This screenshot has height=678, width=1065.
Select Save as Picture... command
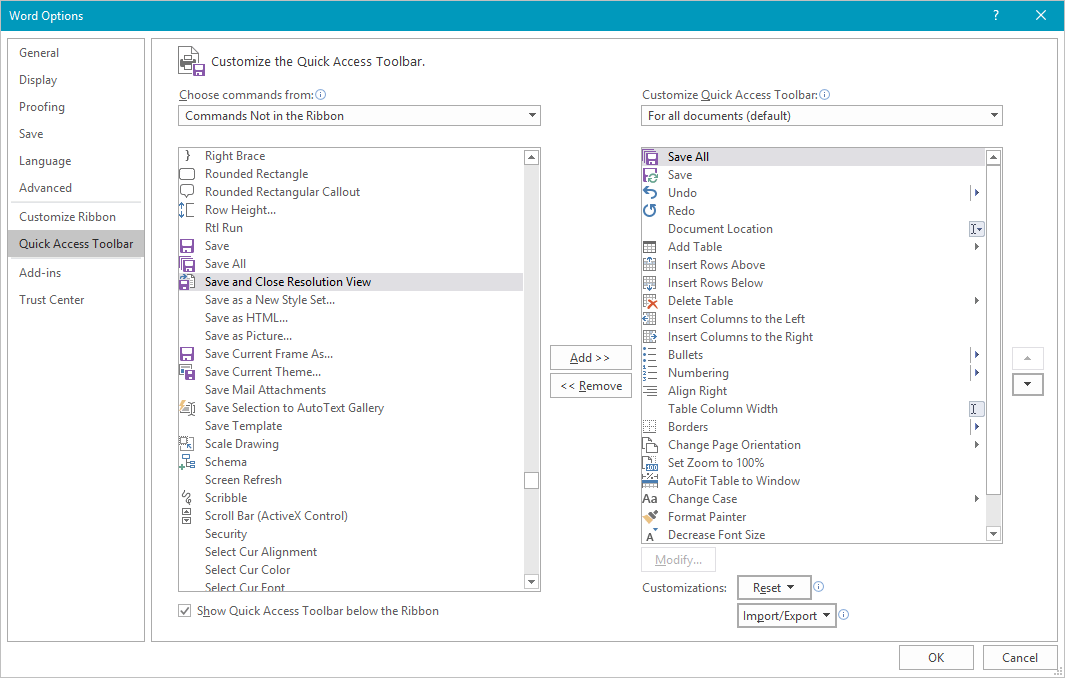(350, 336)
